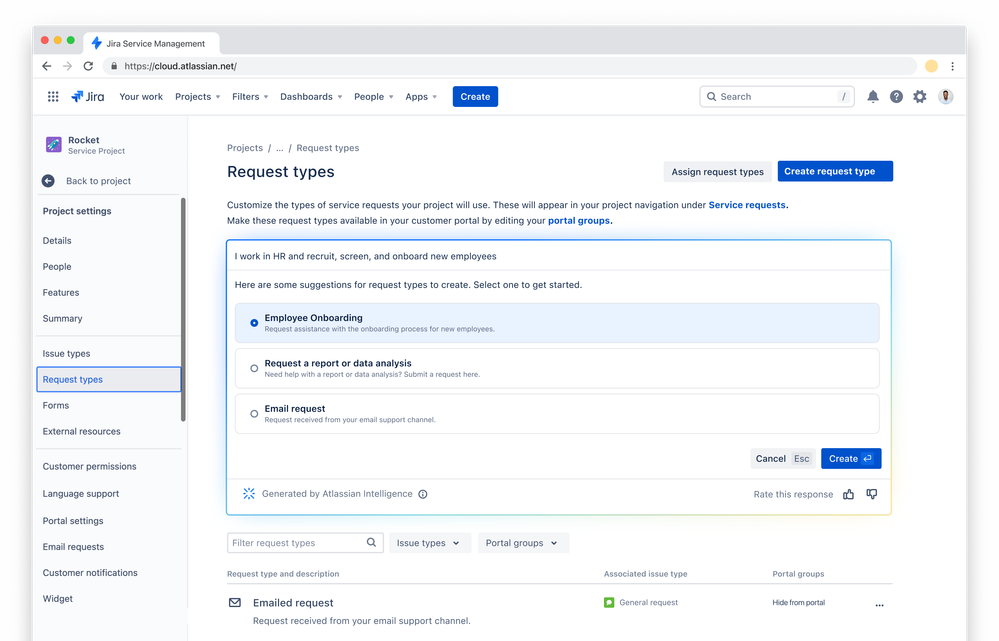Expand the Projects dropdown menu

(x=198, y=97)
